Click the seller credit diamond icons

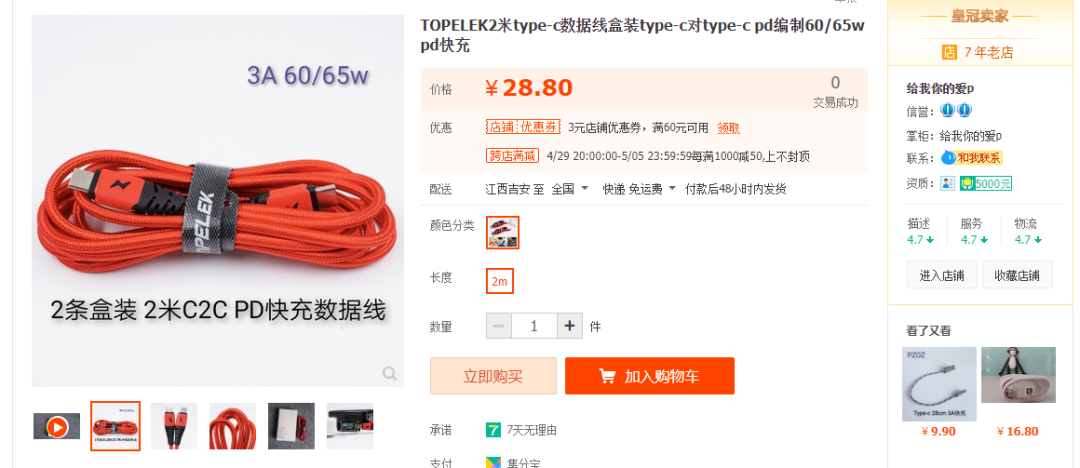956,111
